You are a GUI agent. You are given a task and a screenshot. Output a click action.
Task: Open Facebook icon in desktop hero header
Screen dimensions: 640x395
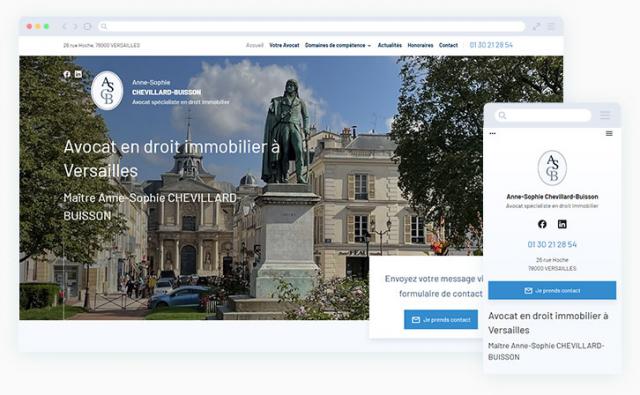click(67, 74)
